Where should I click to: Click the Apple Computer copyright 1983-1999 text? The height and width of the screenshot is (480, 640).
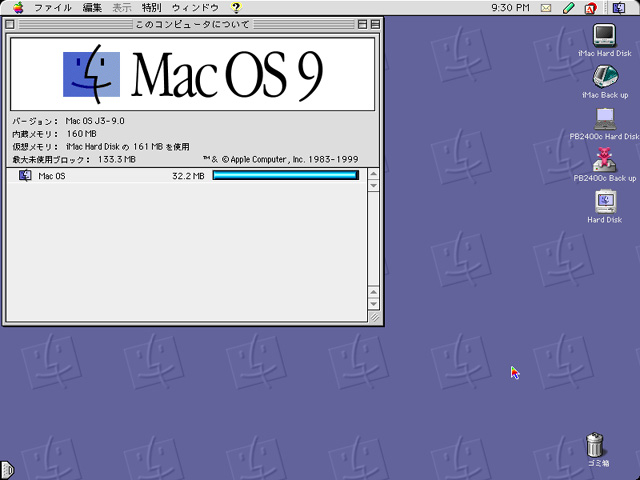click(281, 159)
